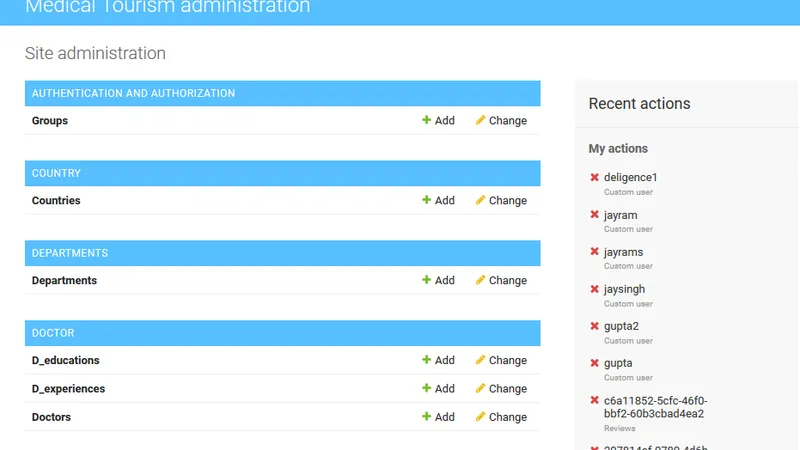This screenshot has height=450, width=800.
Task: Select the c6a11852-5cfc-46f0 review entry
Action: tap(656, 407)
